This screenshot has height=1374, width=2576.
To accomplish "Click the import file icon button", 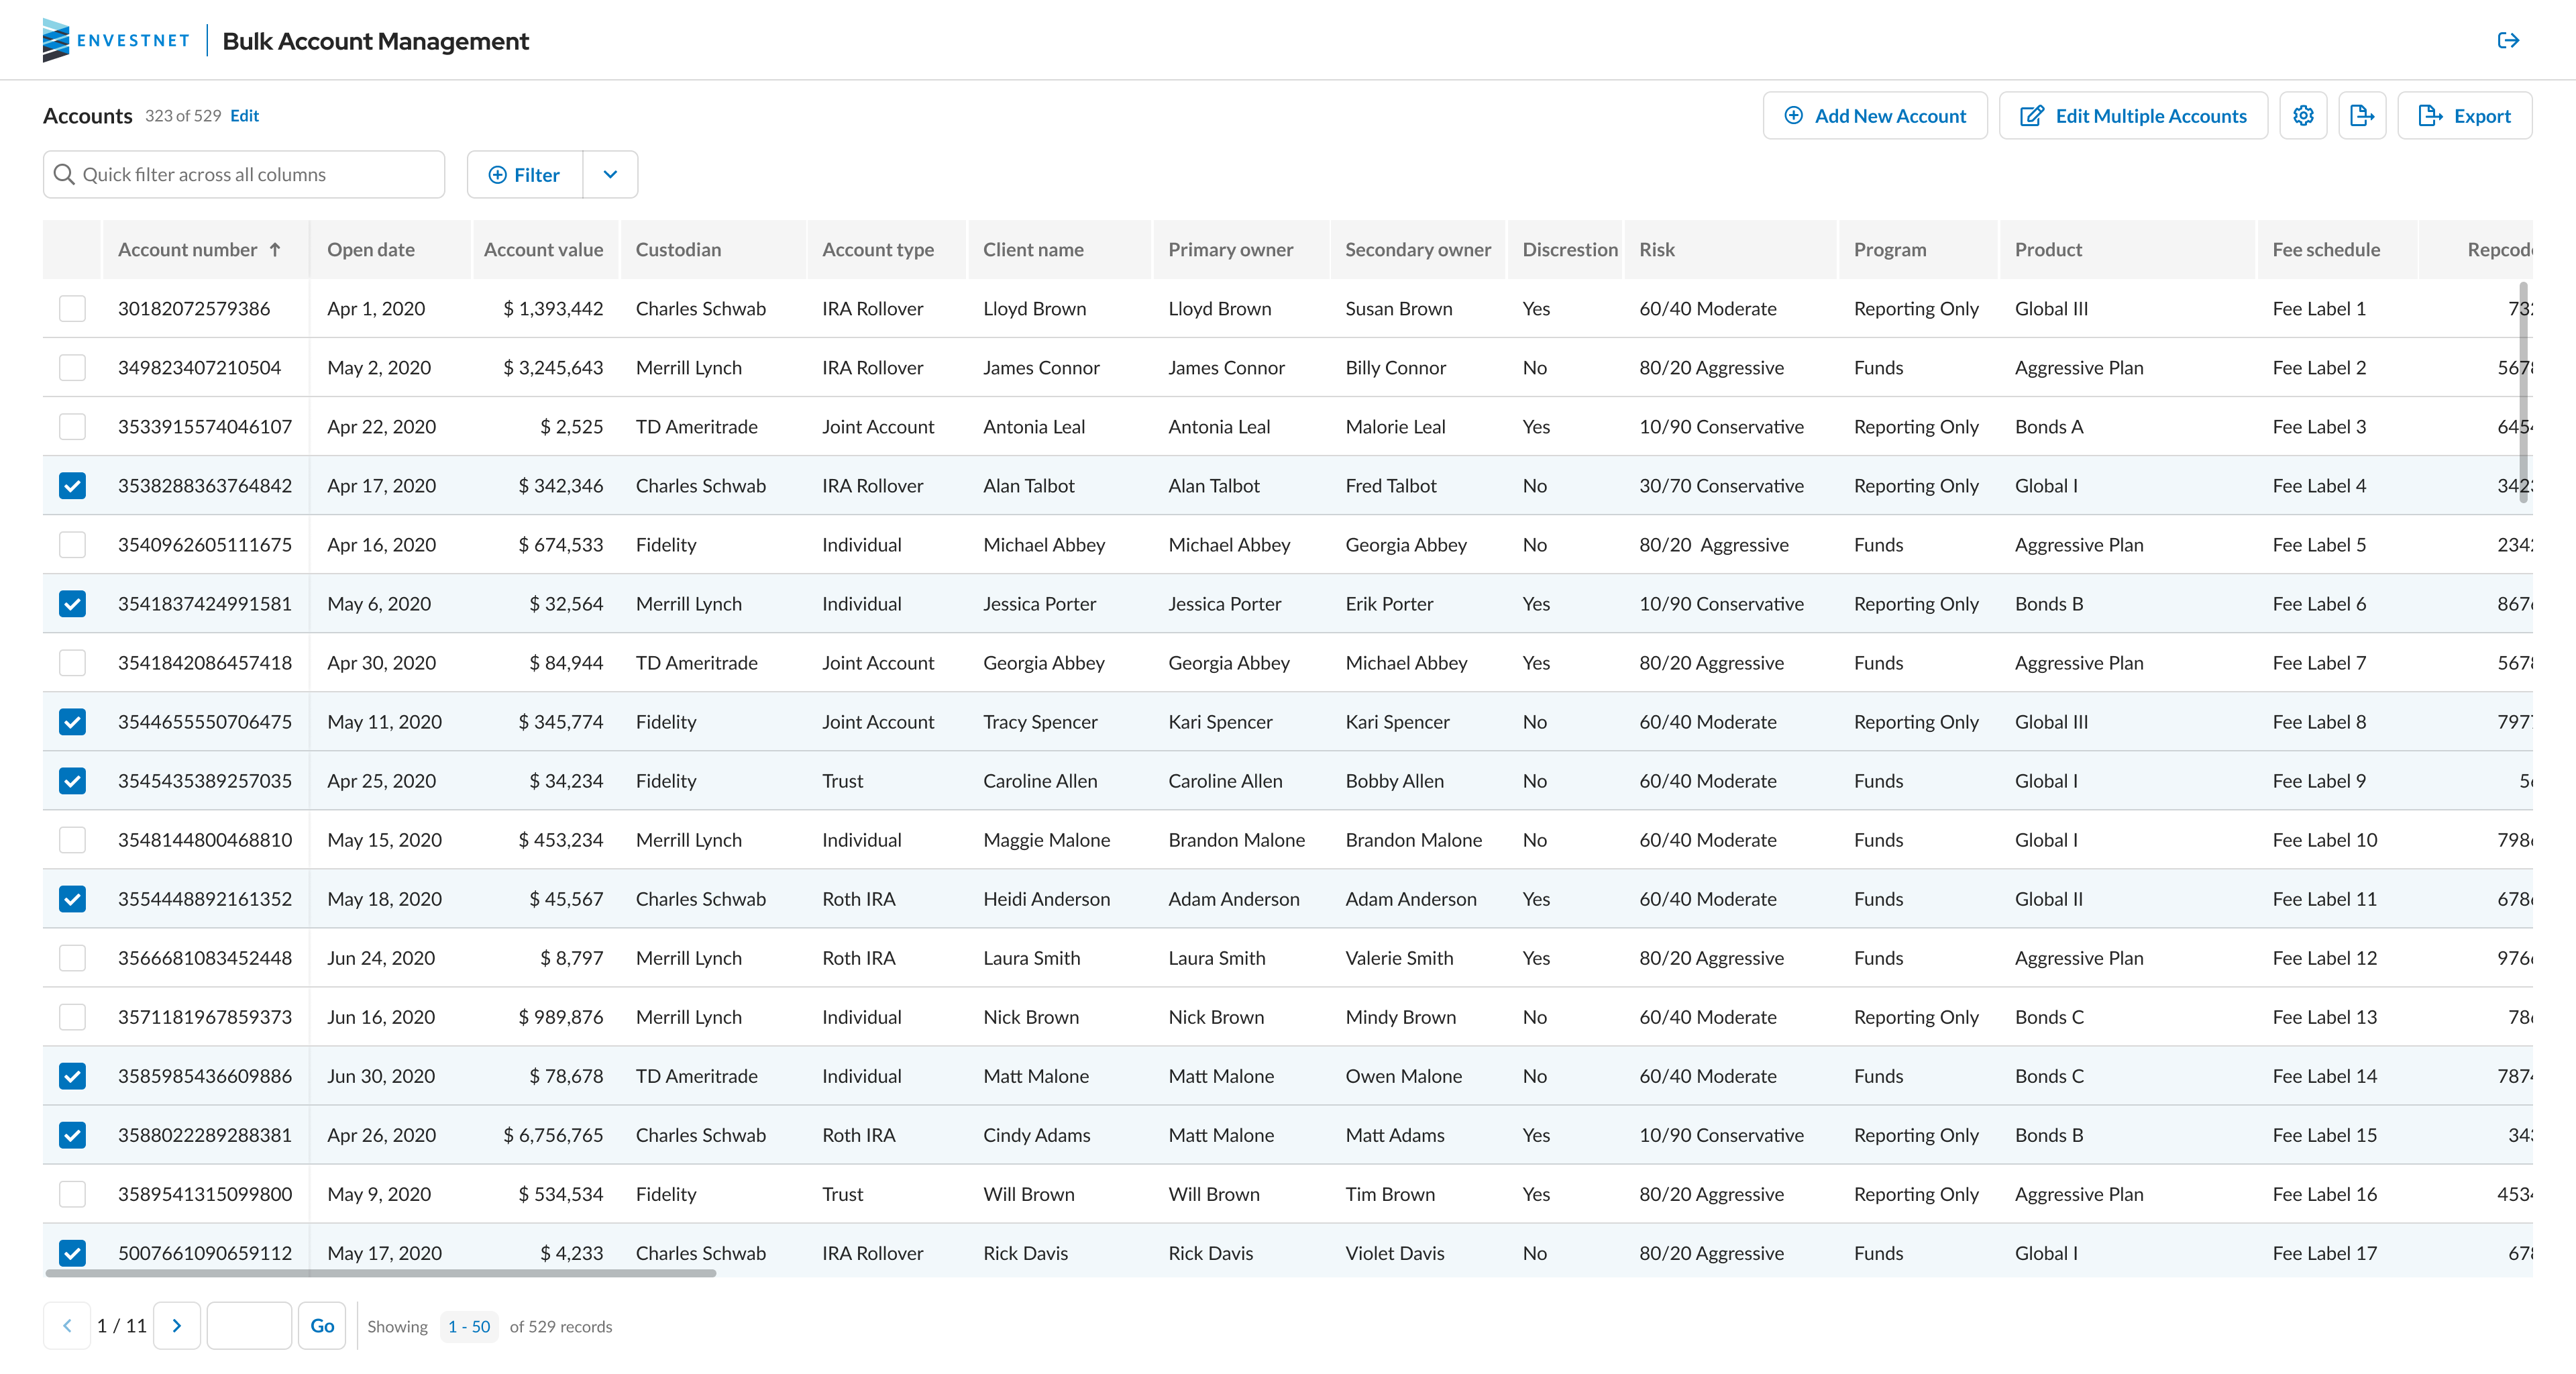I will tap(2361, 116).
